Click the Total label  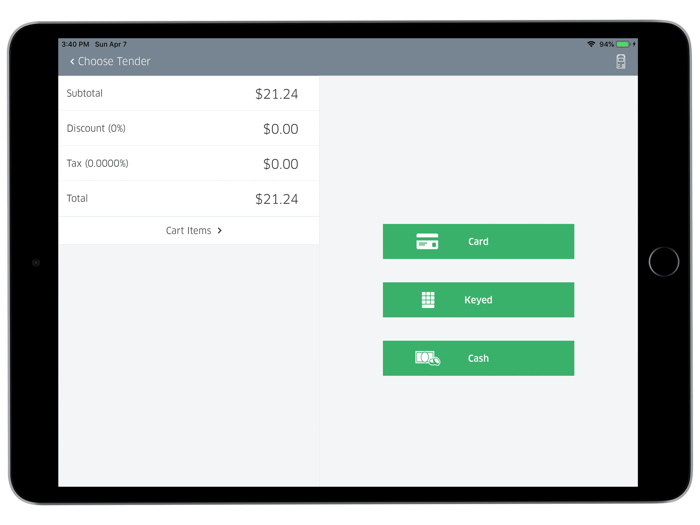pos(77,198)
